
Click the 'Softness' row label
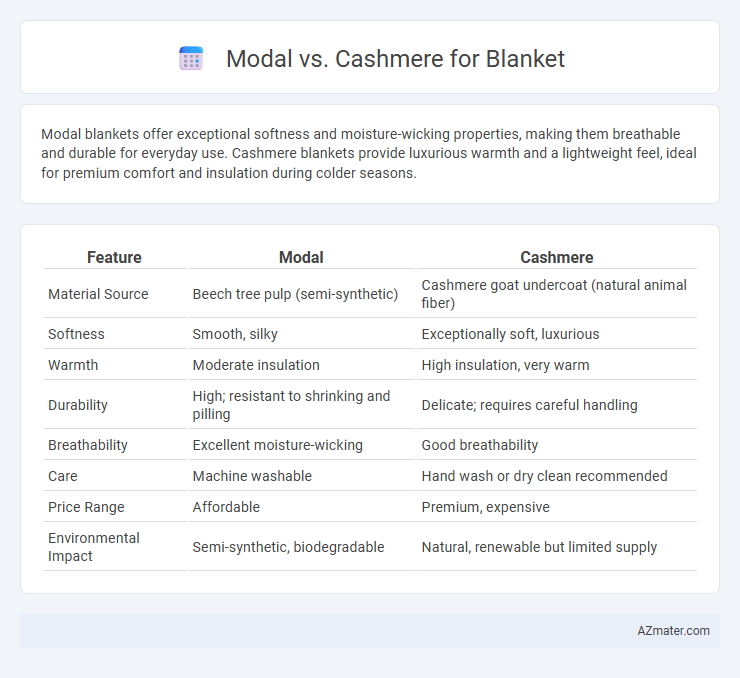(x=76, y=334)
